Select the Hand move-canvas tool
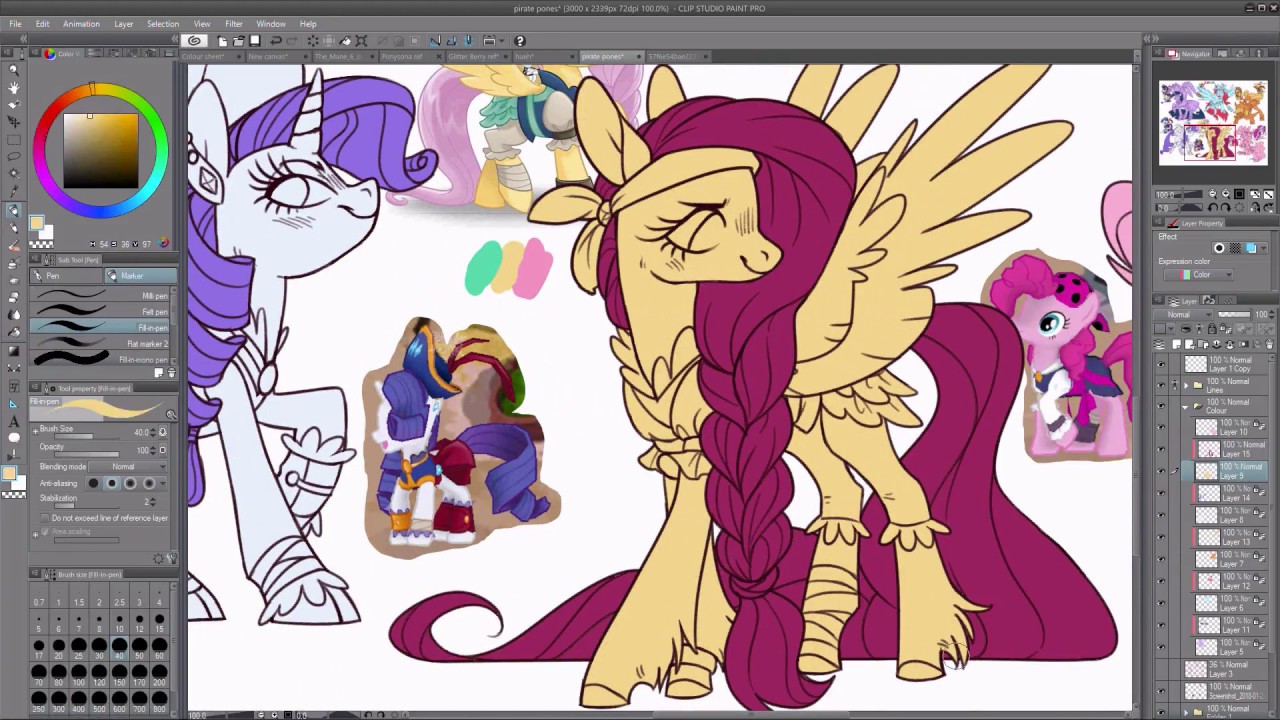 click(x=14, y=88)
